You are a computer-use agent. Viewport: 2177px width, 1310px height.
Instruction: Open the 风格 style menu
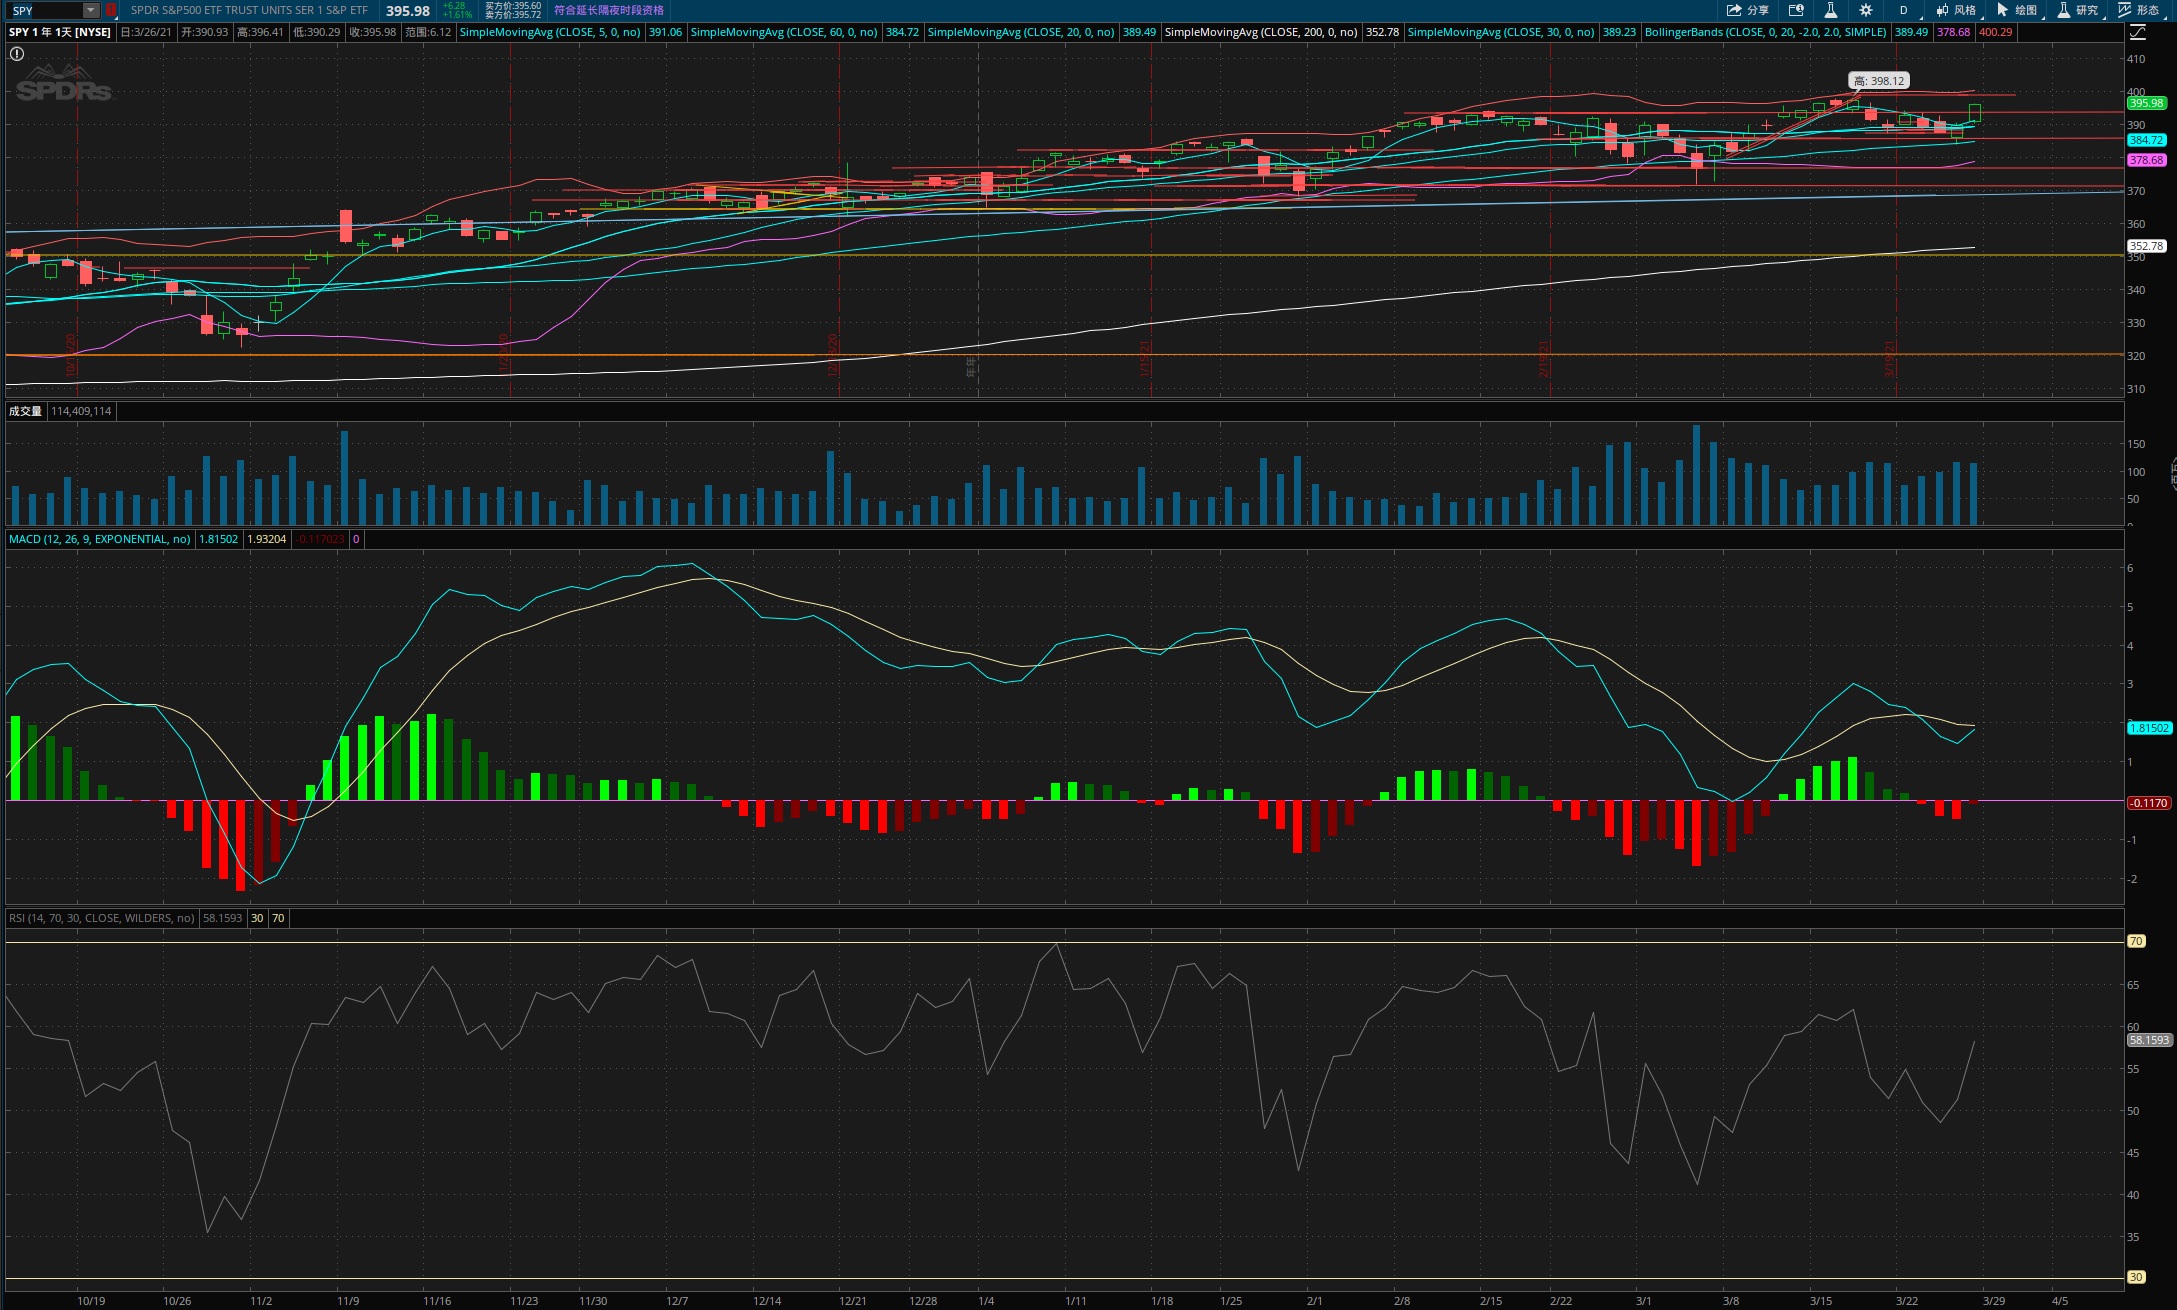pos(1956,10)
